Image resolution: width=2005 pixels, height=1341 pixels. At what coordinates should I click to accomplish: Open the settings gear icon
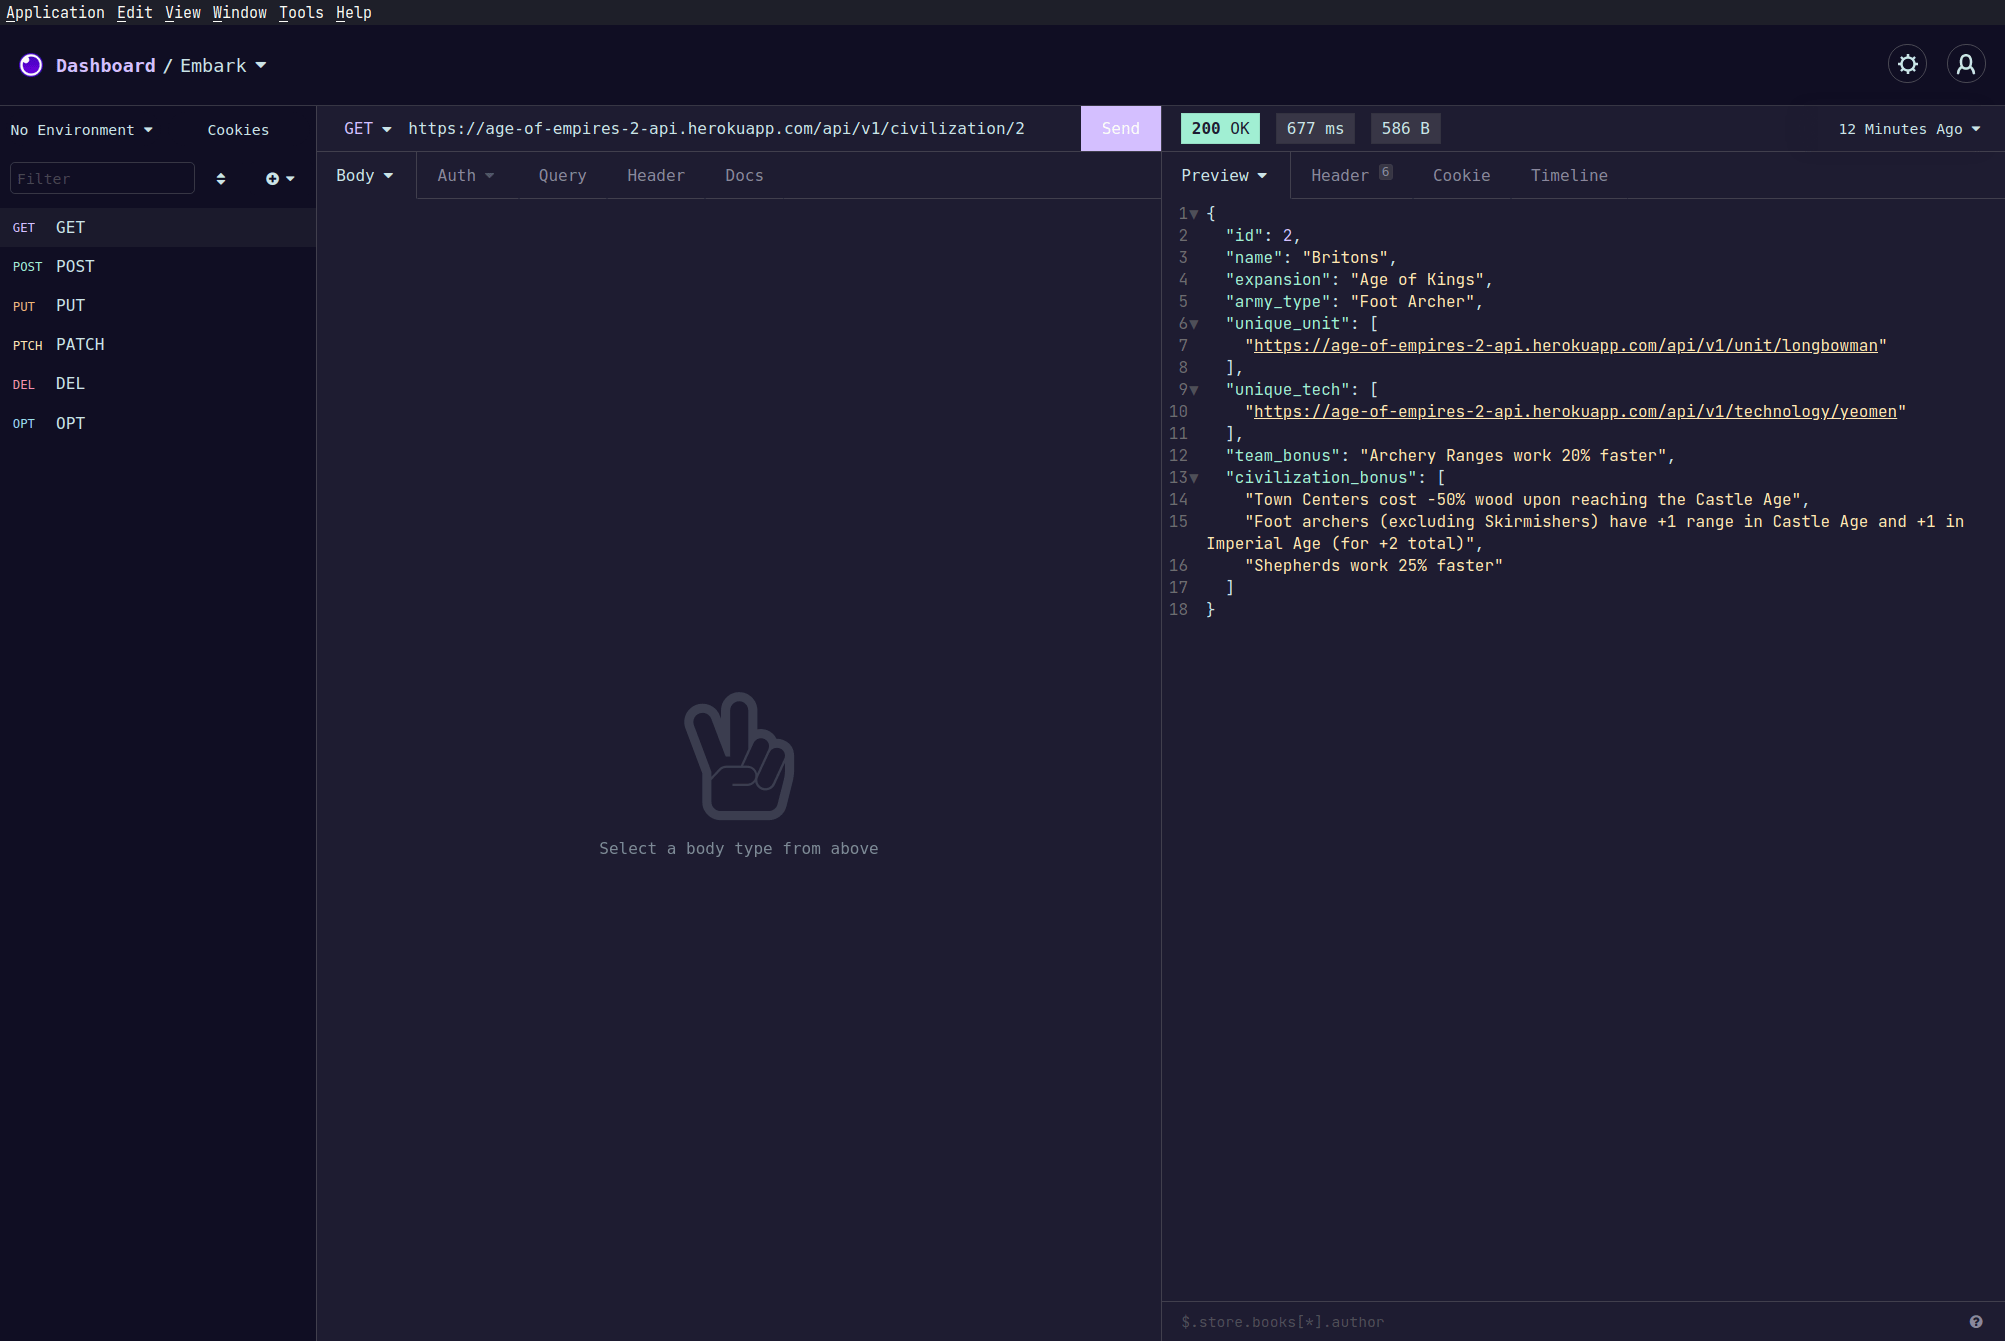pyautogui.click(x=1907, y=65)
